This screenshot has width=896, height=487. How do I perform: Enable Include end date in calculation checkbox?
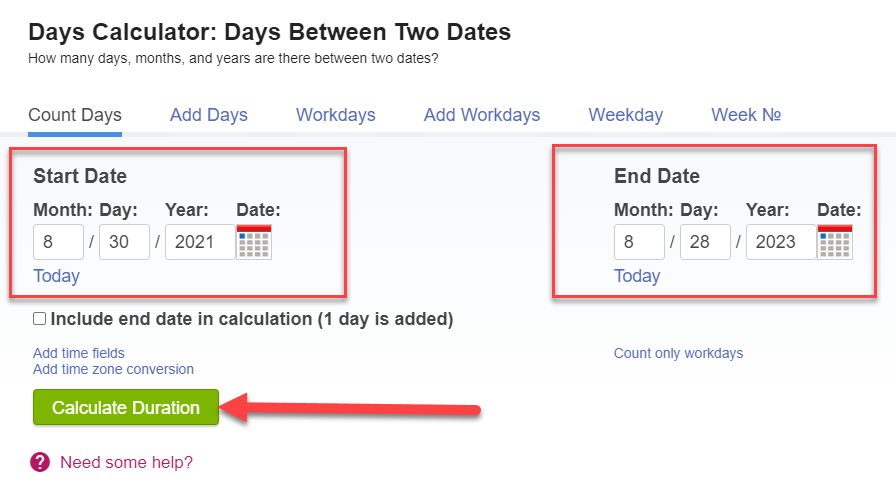point(39,318)
